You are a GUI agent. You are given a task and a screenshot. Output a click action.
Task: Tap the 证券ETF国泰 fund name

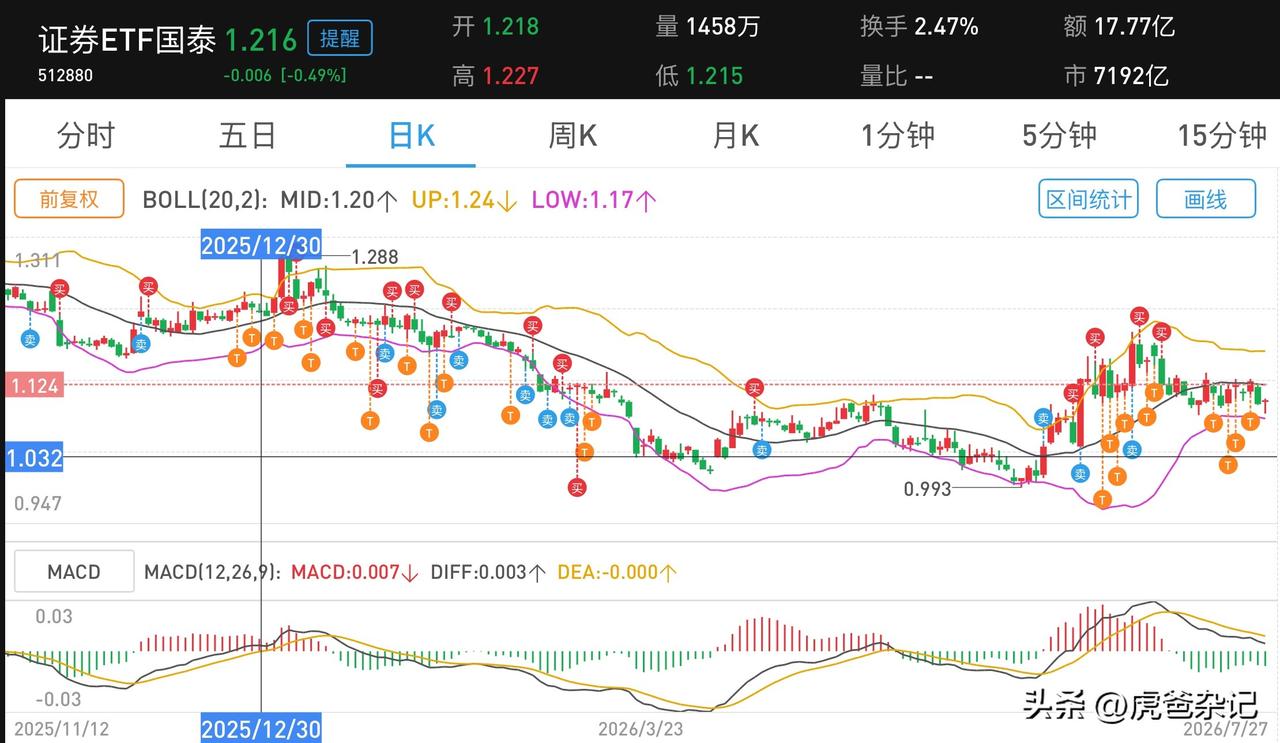point(127,40)
